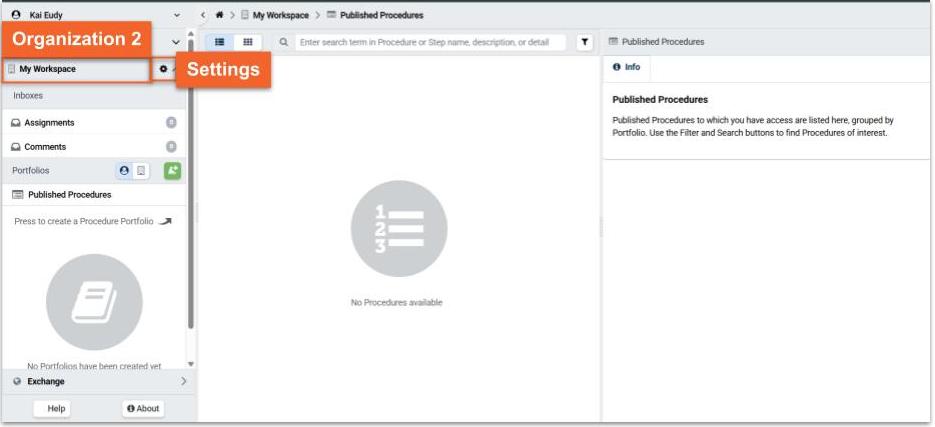Image resolution: width=935 pixels, height=427 pixels.
Task: Select the Info tab
Action: point(626,68)
